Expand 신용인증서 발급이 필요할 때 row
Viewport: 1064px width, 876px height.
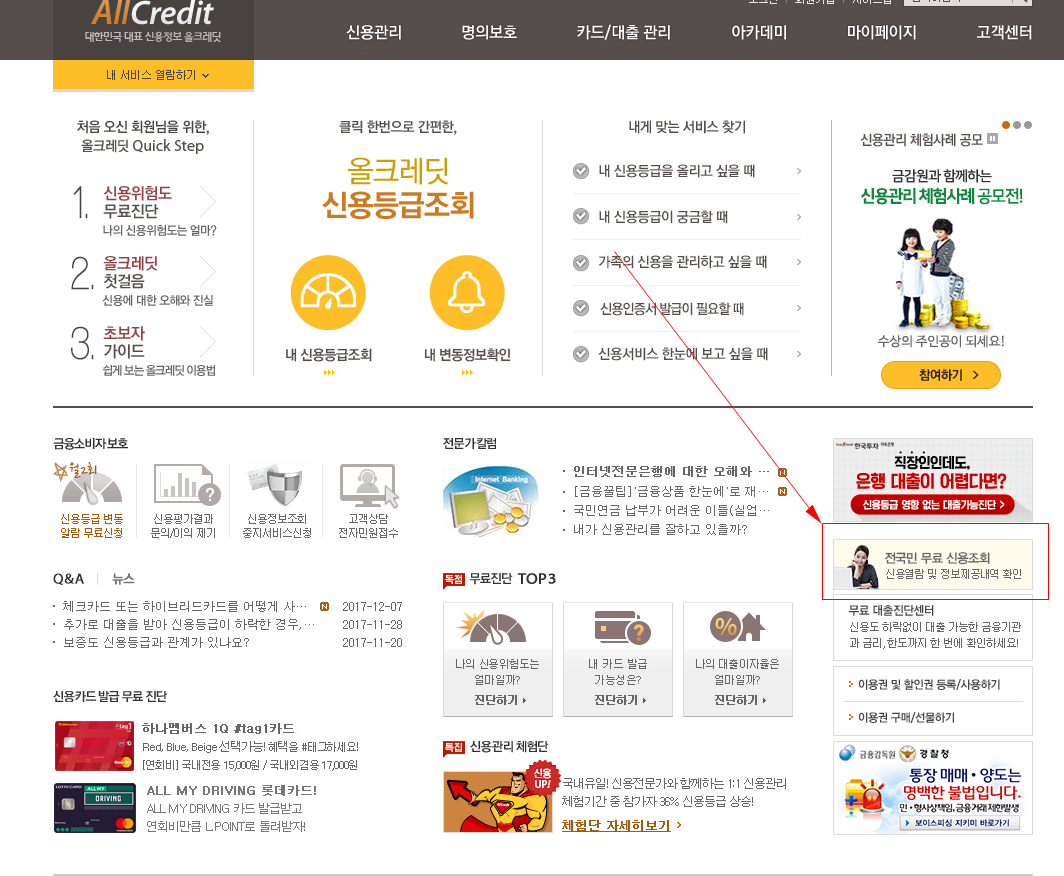687,308
